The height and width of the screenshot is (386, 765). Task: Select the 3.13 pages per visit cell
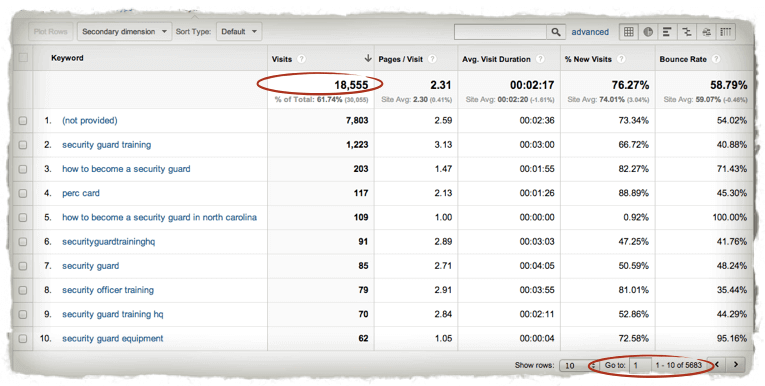click(x=443, y=145)
